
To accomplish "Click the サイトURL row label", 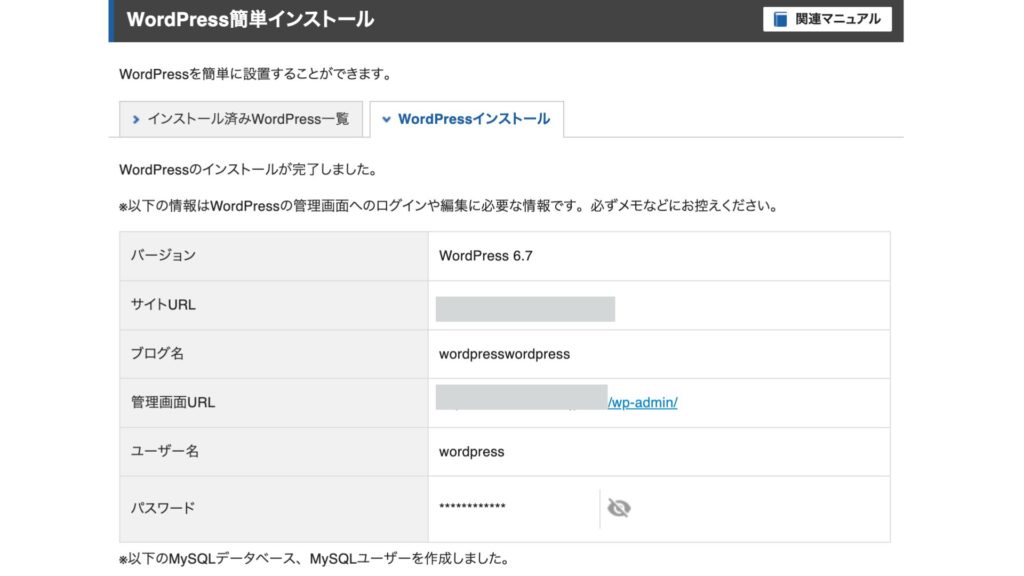I will pos(163,305).
